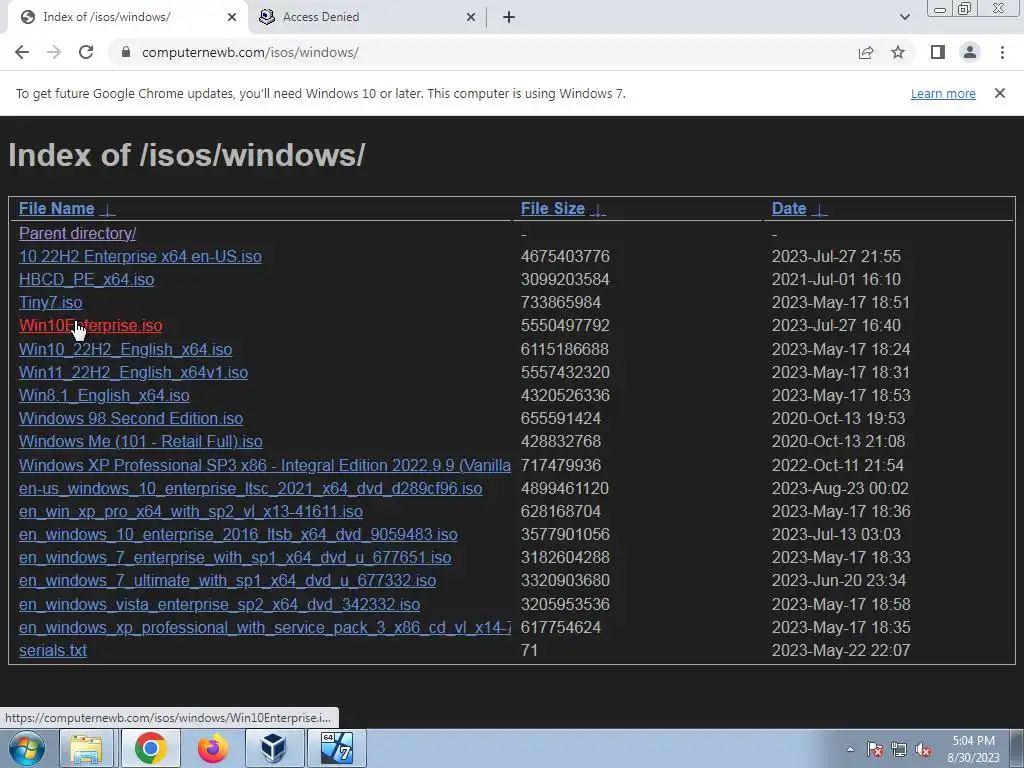Open the Win8.1_English_x64.iso link
The image size is (1024, 768).
(x=104, y=395)
